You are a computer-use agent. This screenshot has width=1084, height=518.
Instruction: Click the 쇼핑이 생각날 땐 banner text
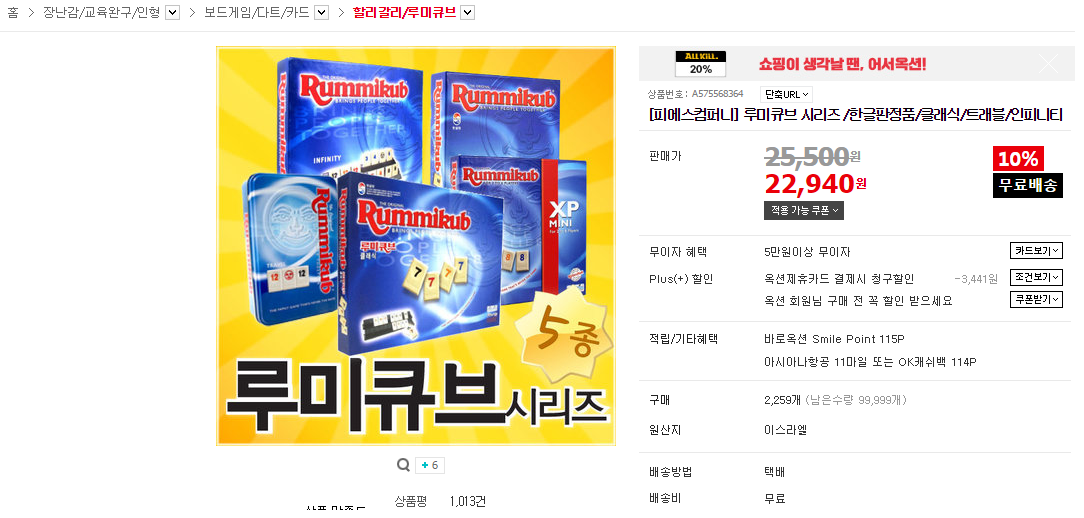pos(842,64)
